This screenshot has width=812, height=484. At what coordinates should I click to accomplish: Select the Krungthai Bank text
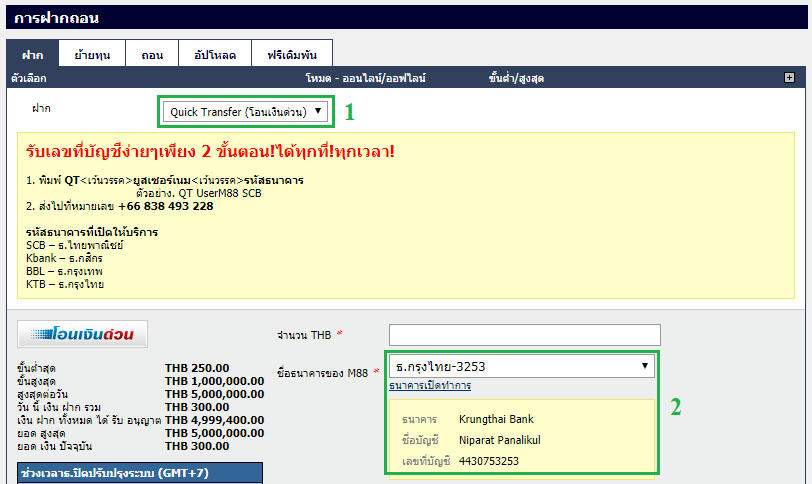(496, 419)
